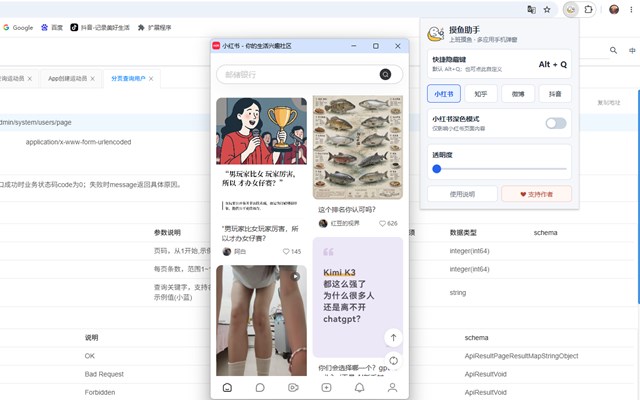Screen dimensions: 640x400
Task: Close the 分页查询用户 tab
Action: click(151, 79)
